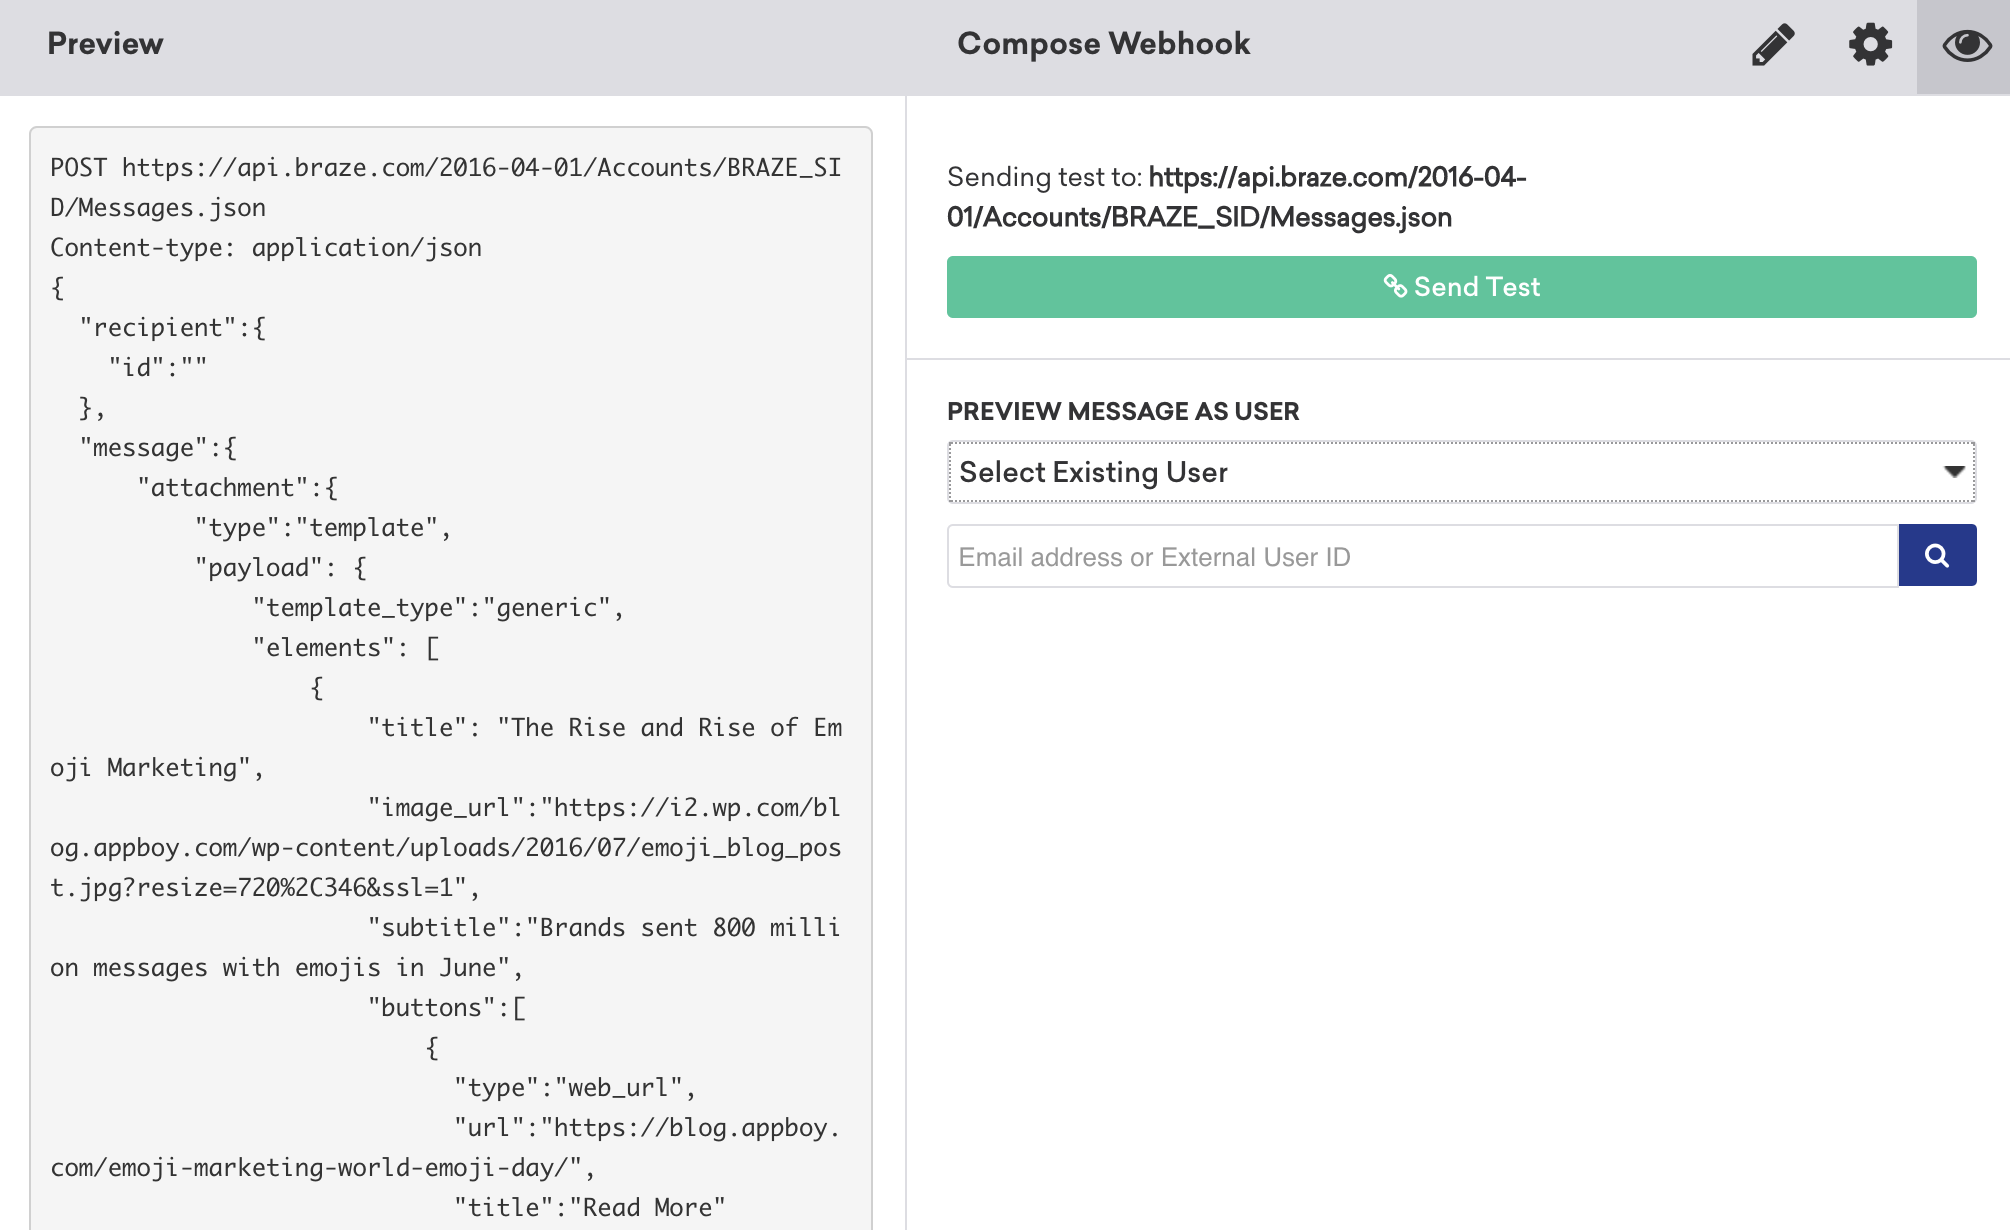Click the "payload": { line
Viewport: 2010px width, 1230px height.
(281, 567)
